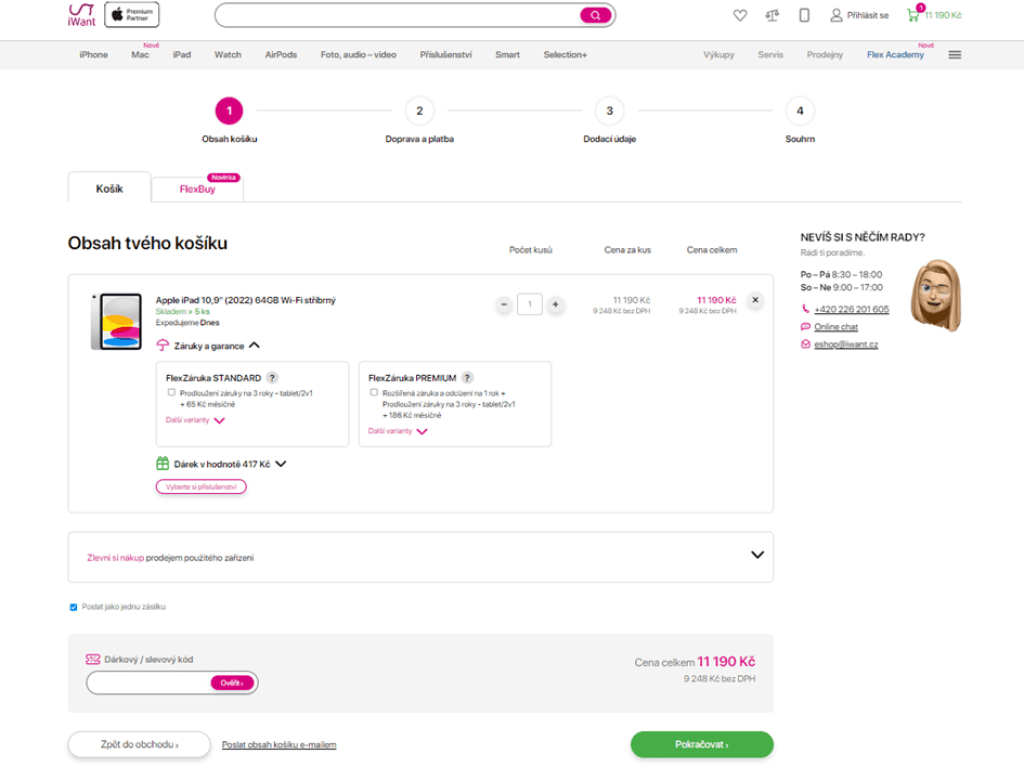The width and height of the screenshot is (1024, 767).
Task: Click Zpět do obchodu button
Action: [139, 744]
